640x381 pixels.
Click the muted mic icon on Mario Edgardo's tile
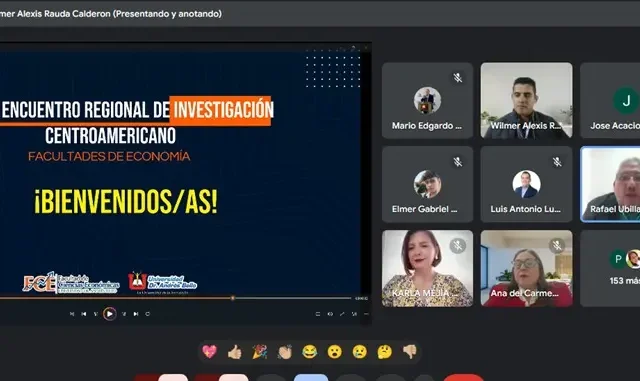pyautogui.click(x=458, y=78)
